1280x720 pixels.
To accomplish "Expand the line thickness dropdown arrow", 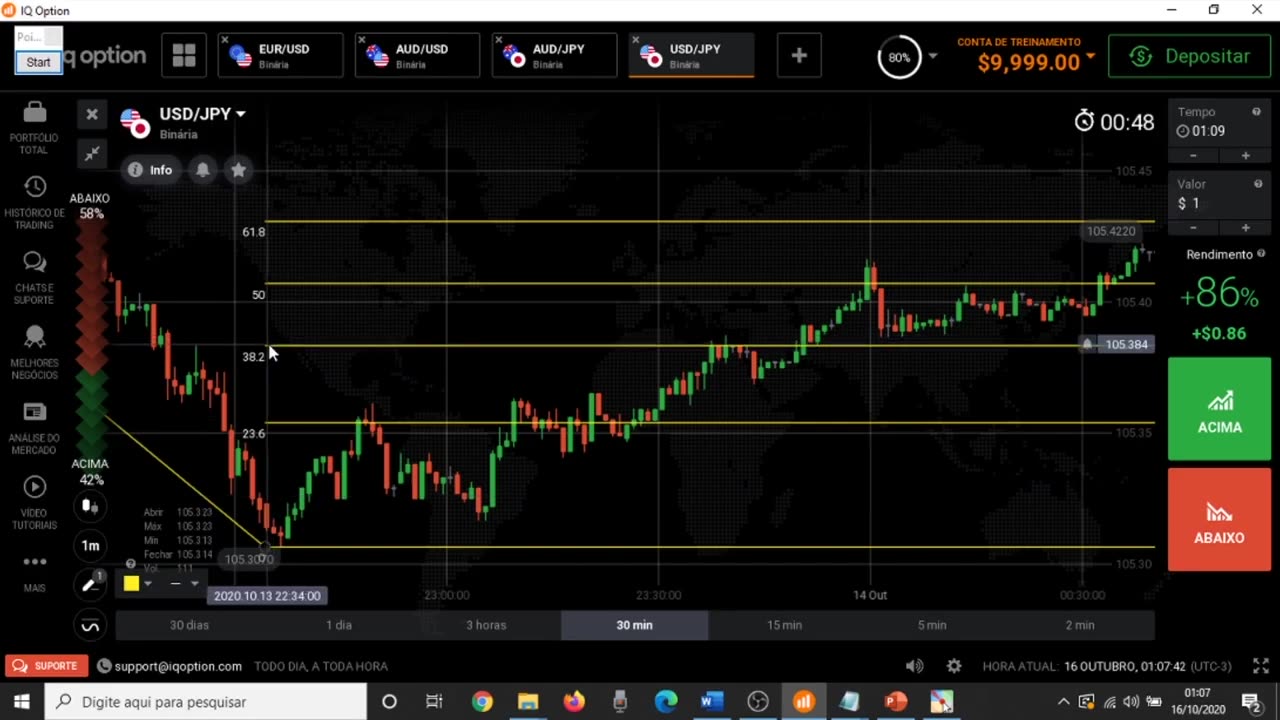I will pyautogui.click(x=194, y=583).
